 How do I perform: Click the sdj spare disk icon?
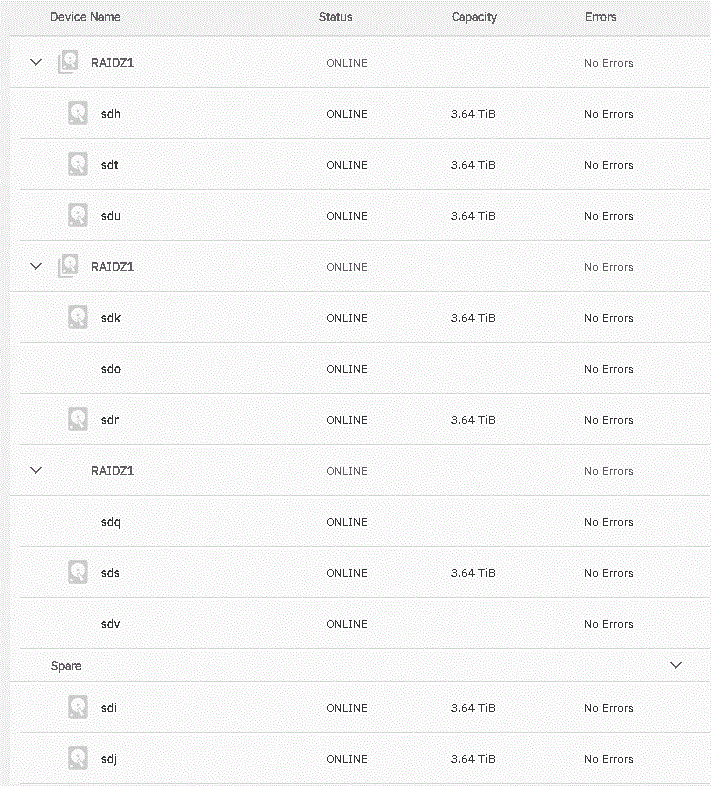pyautogui.click(x=78, y=758)
